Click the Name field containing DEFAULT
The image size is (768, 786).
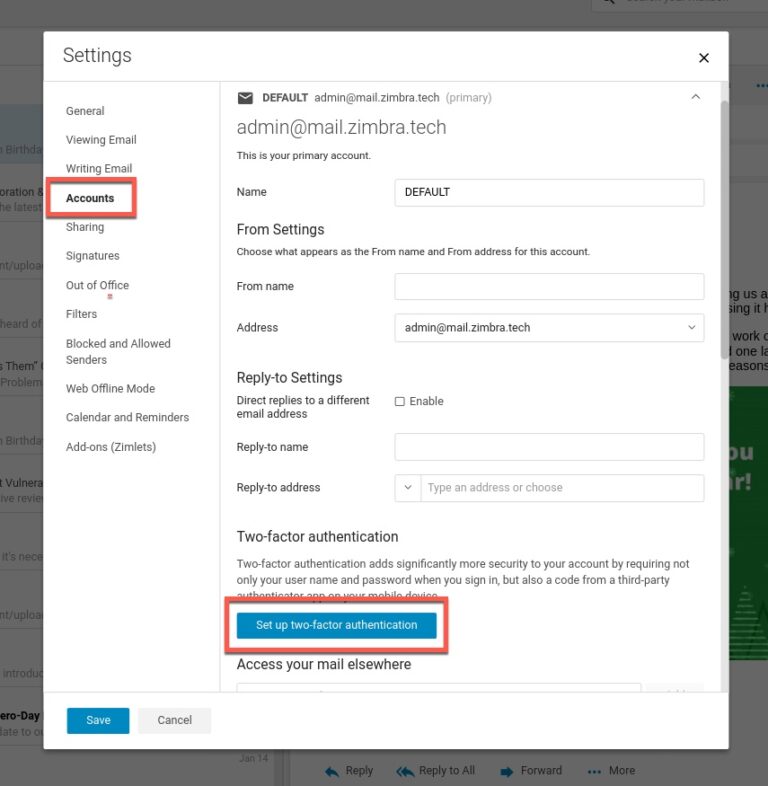549,192
